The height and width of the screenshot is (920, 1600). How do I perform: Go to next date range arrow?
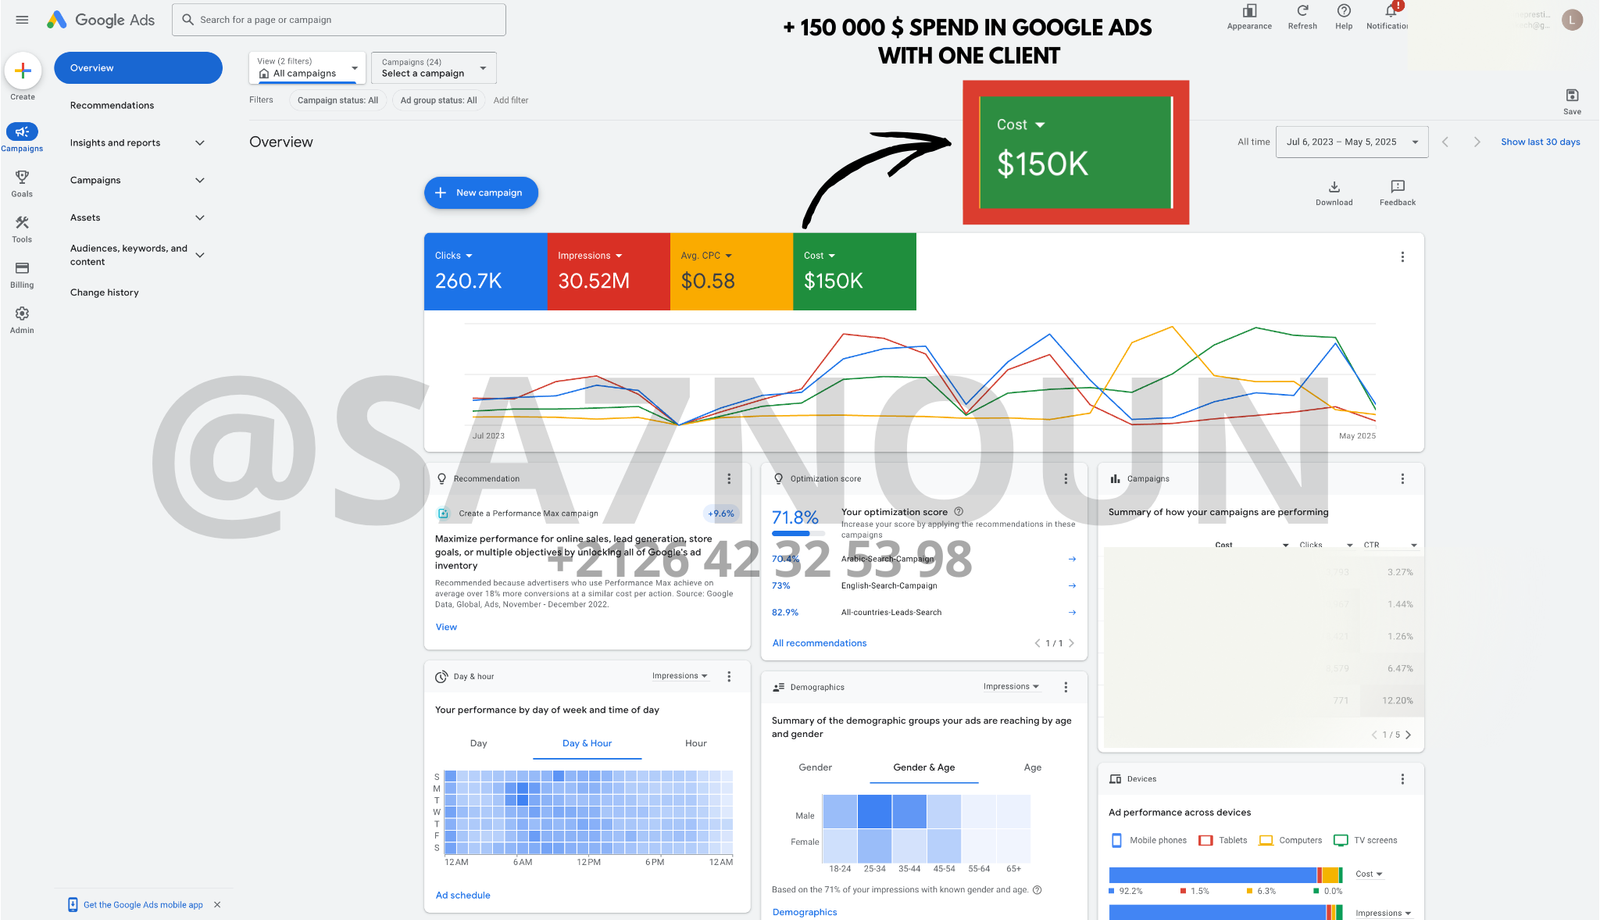[1476, 142]
